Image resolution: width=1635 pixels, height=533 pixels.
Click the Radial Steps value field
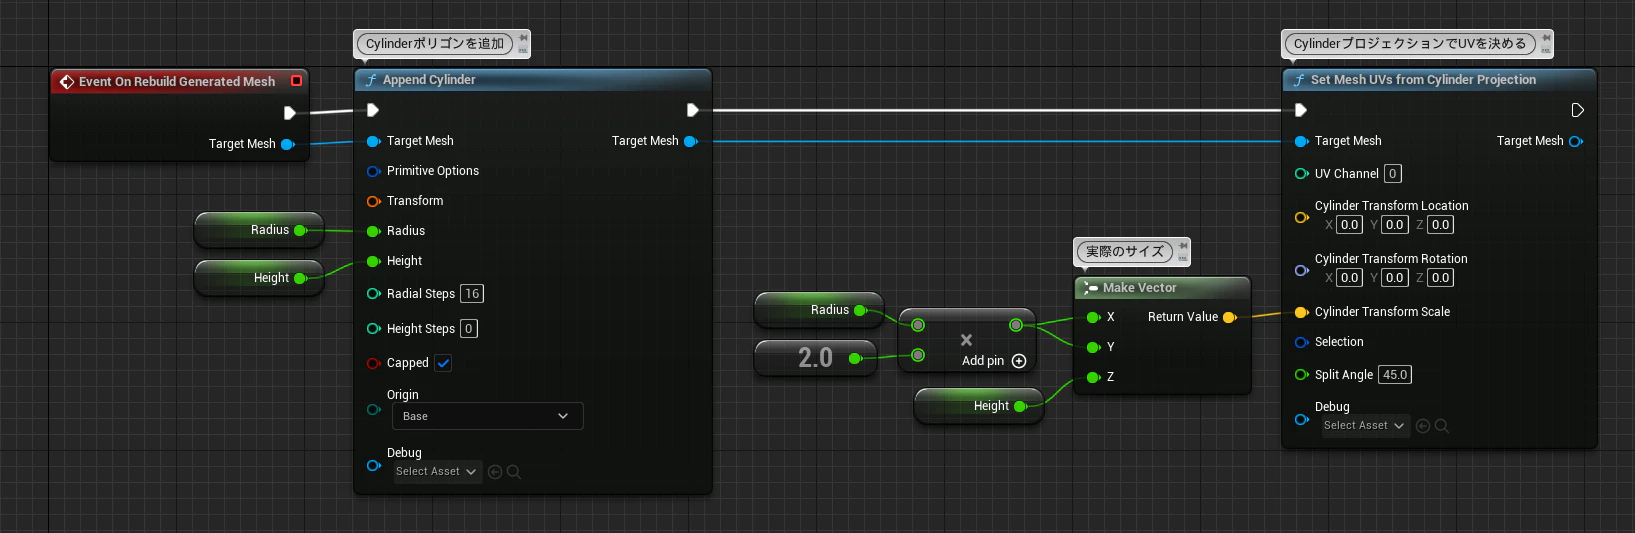click(472, 294)
